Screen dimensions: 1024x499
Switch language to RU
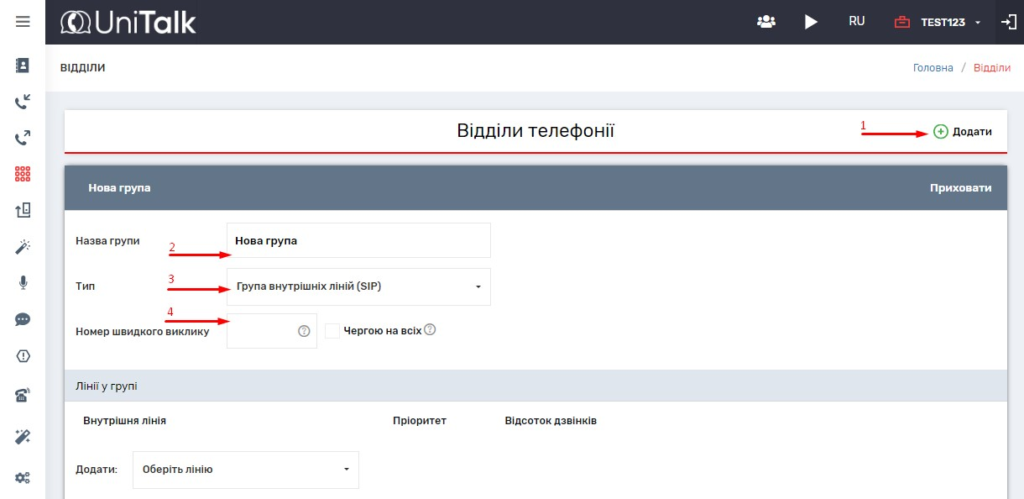(x=856, y=21)
